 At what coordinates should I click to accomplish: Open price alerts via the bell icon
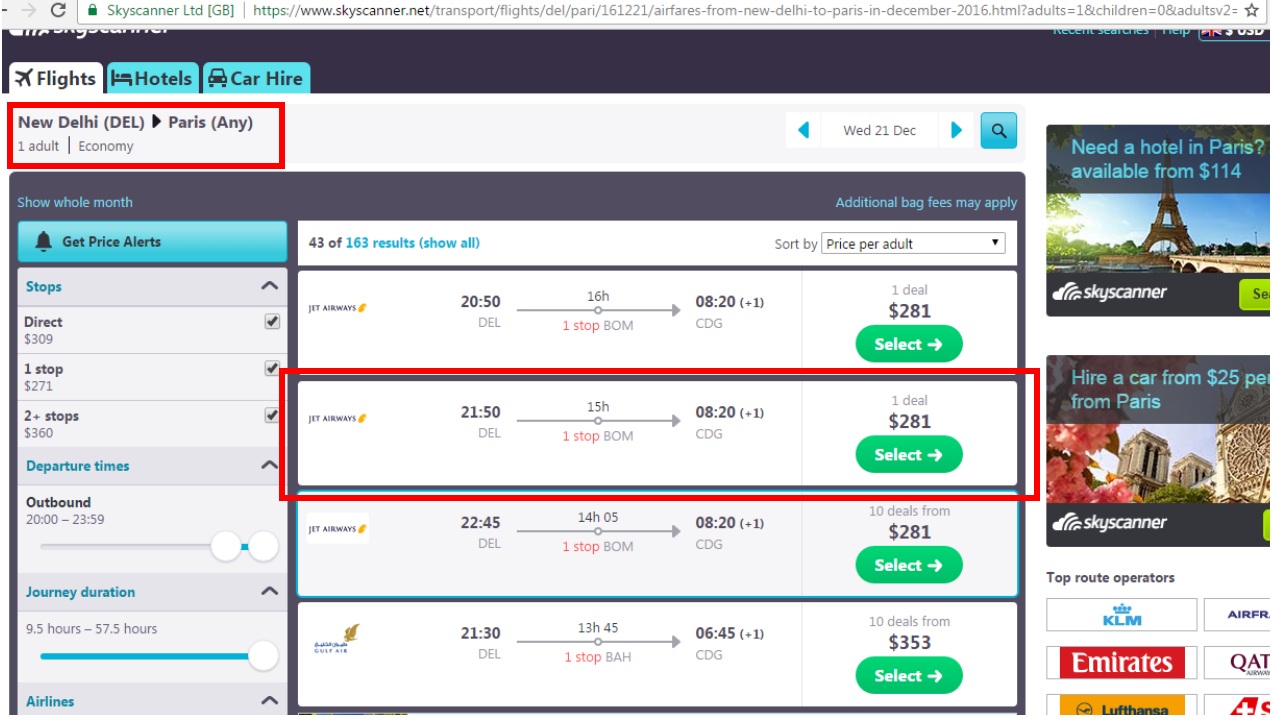(x=152, y=241)
